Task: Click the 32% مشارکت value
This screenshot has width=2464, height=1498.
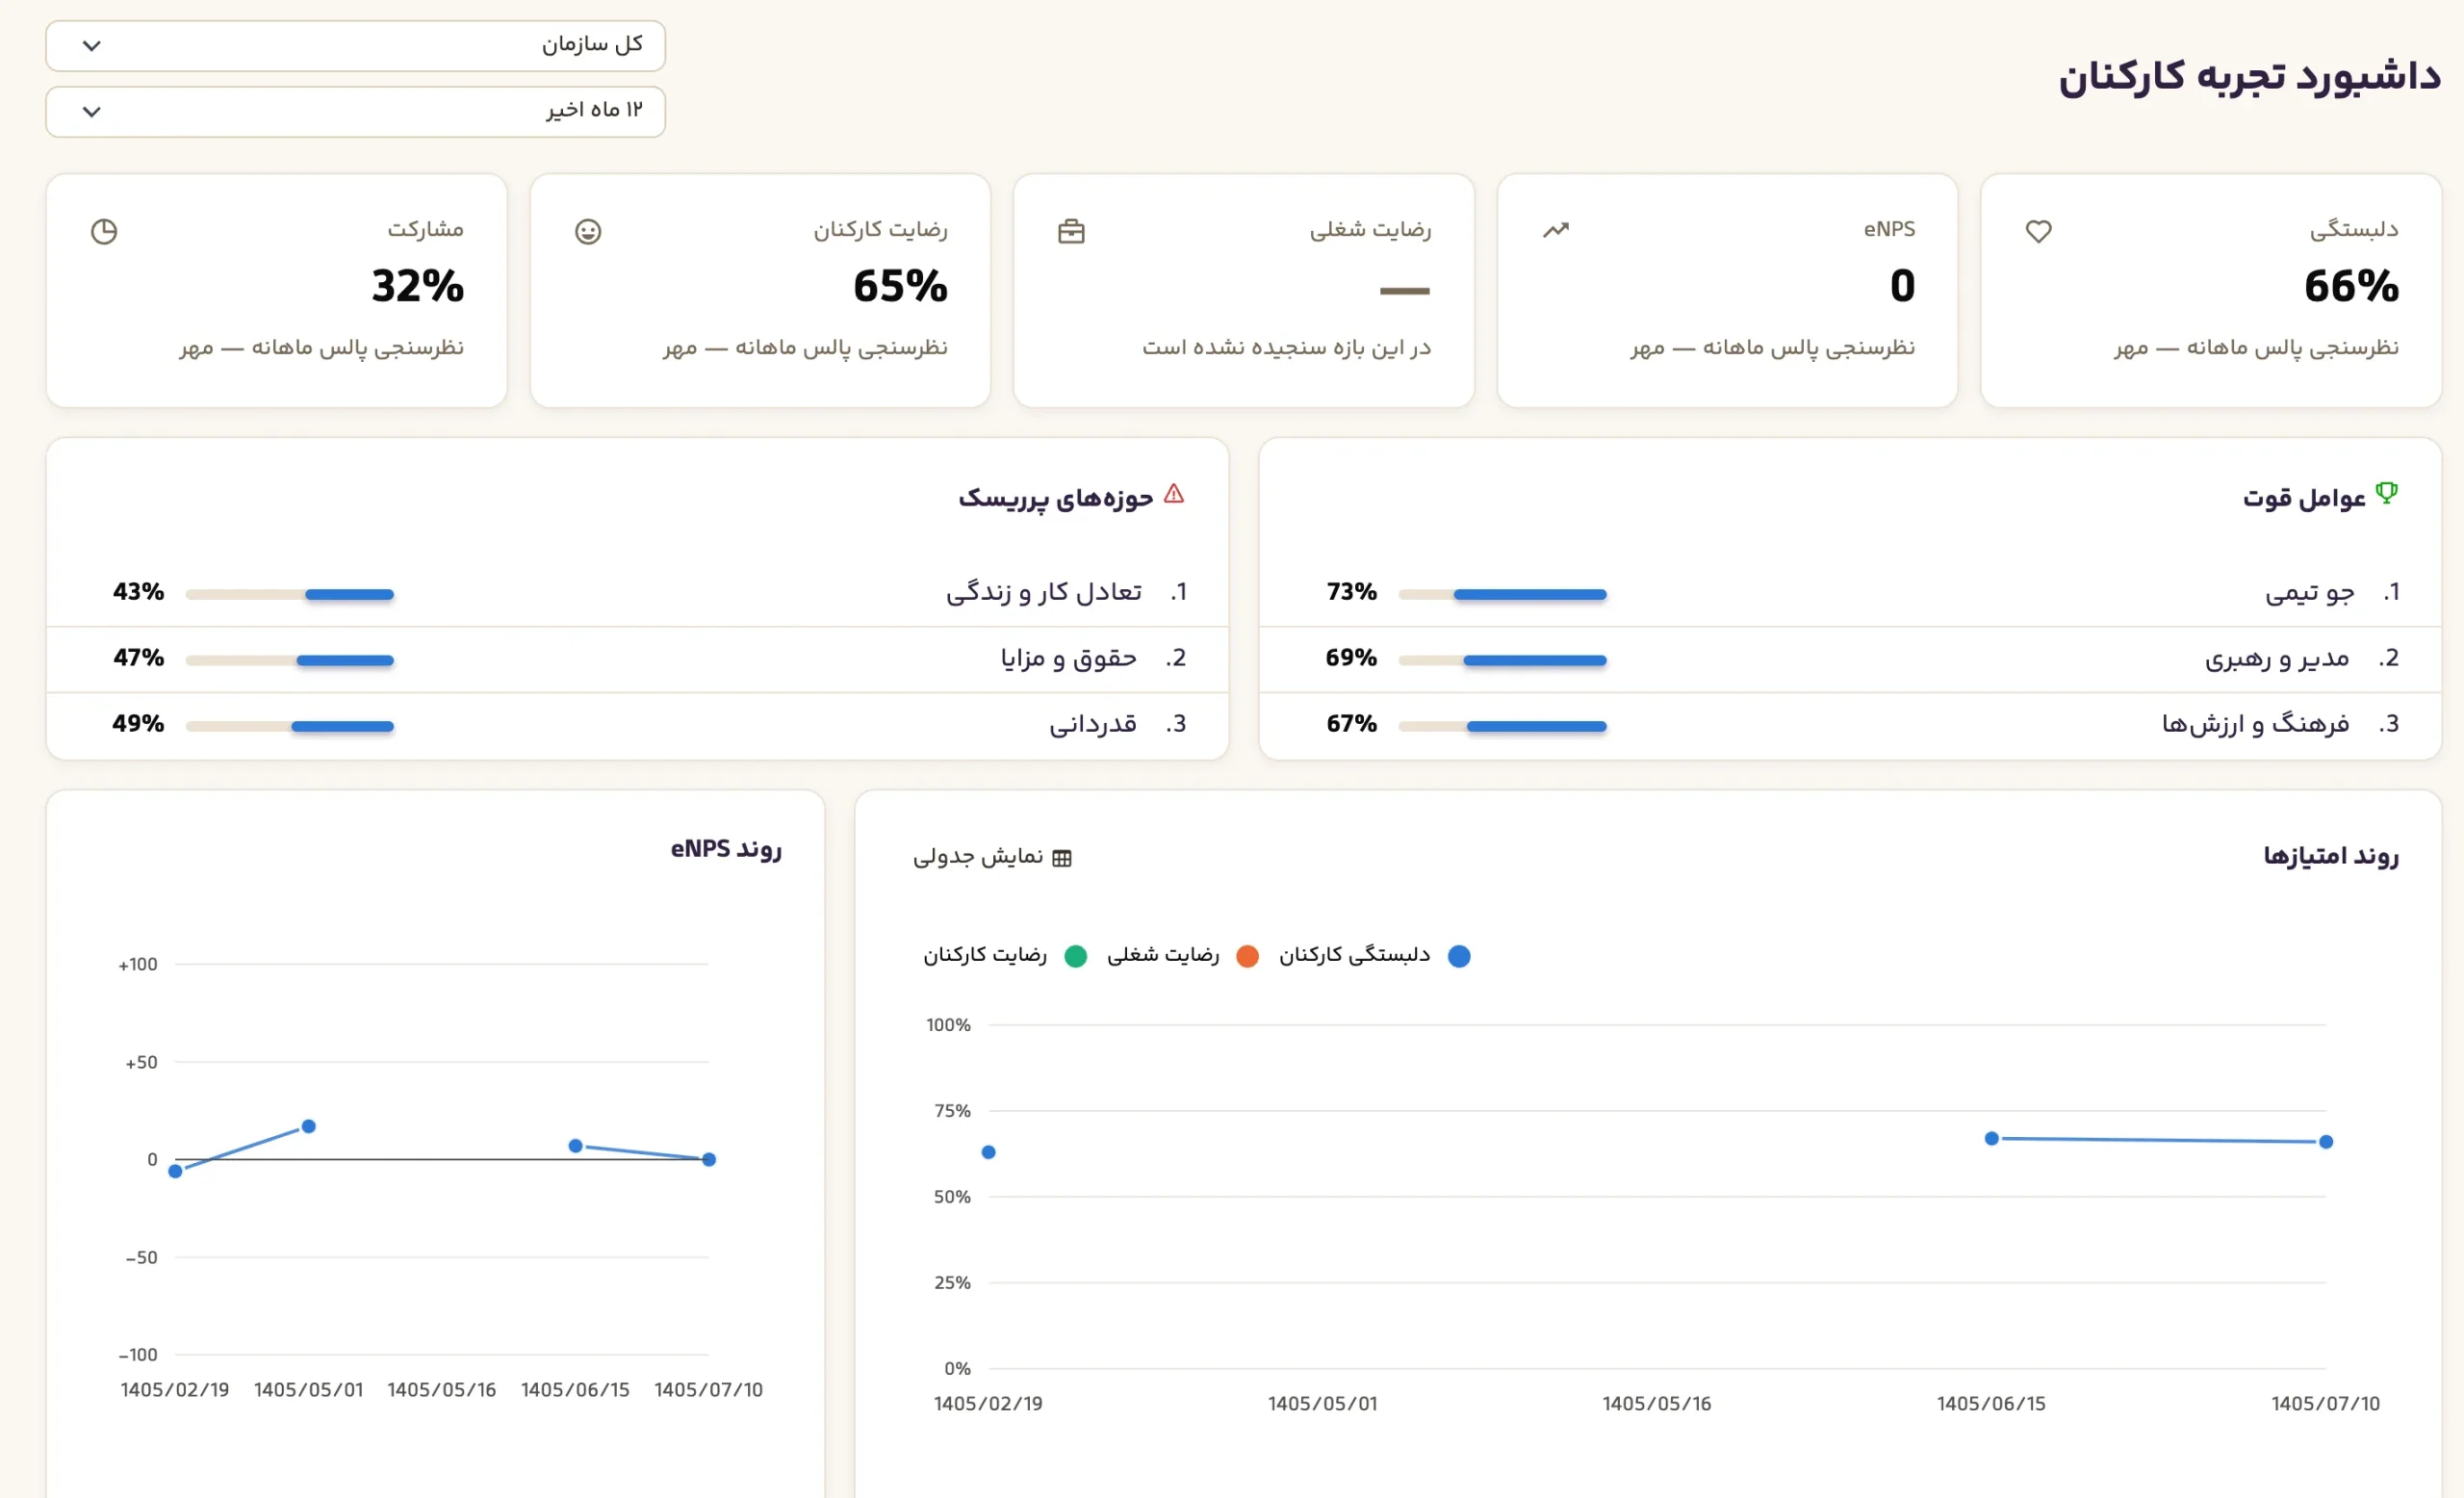Action: 417,286
